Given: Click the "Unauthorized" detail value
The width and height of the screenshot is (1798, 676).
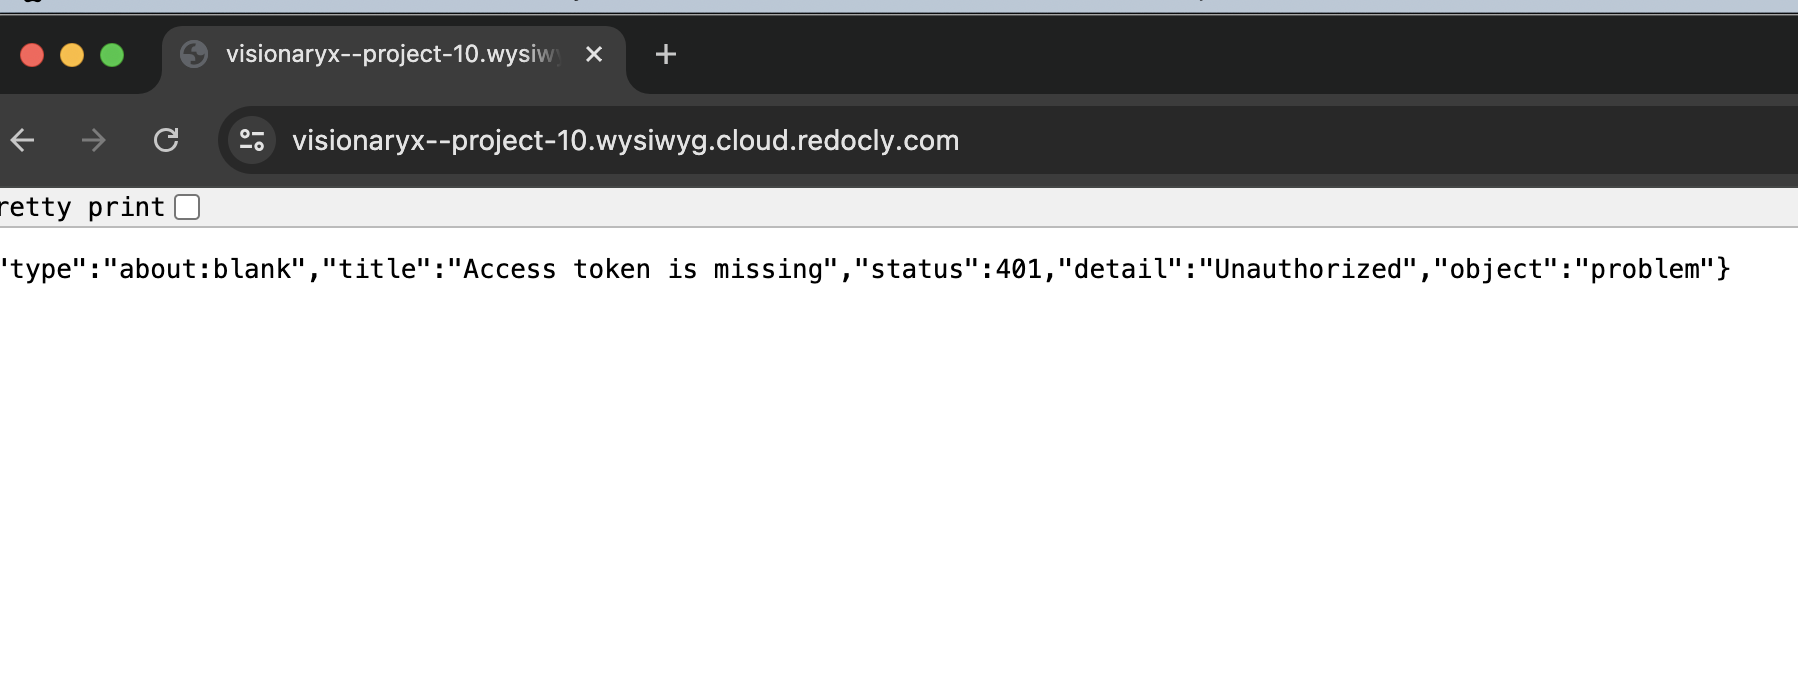Looking at the screenshot, I should click(1308, 269).
